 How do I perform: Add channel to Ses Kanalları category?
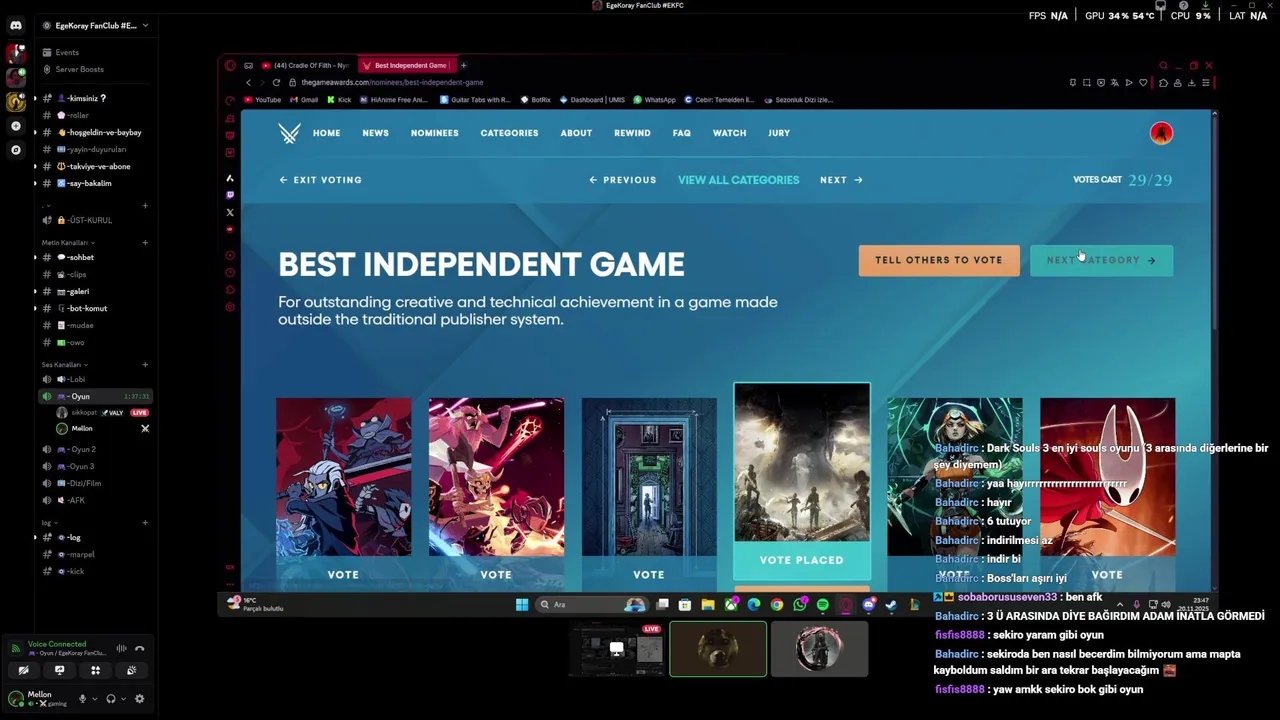[x=145, y=364]
